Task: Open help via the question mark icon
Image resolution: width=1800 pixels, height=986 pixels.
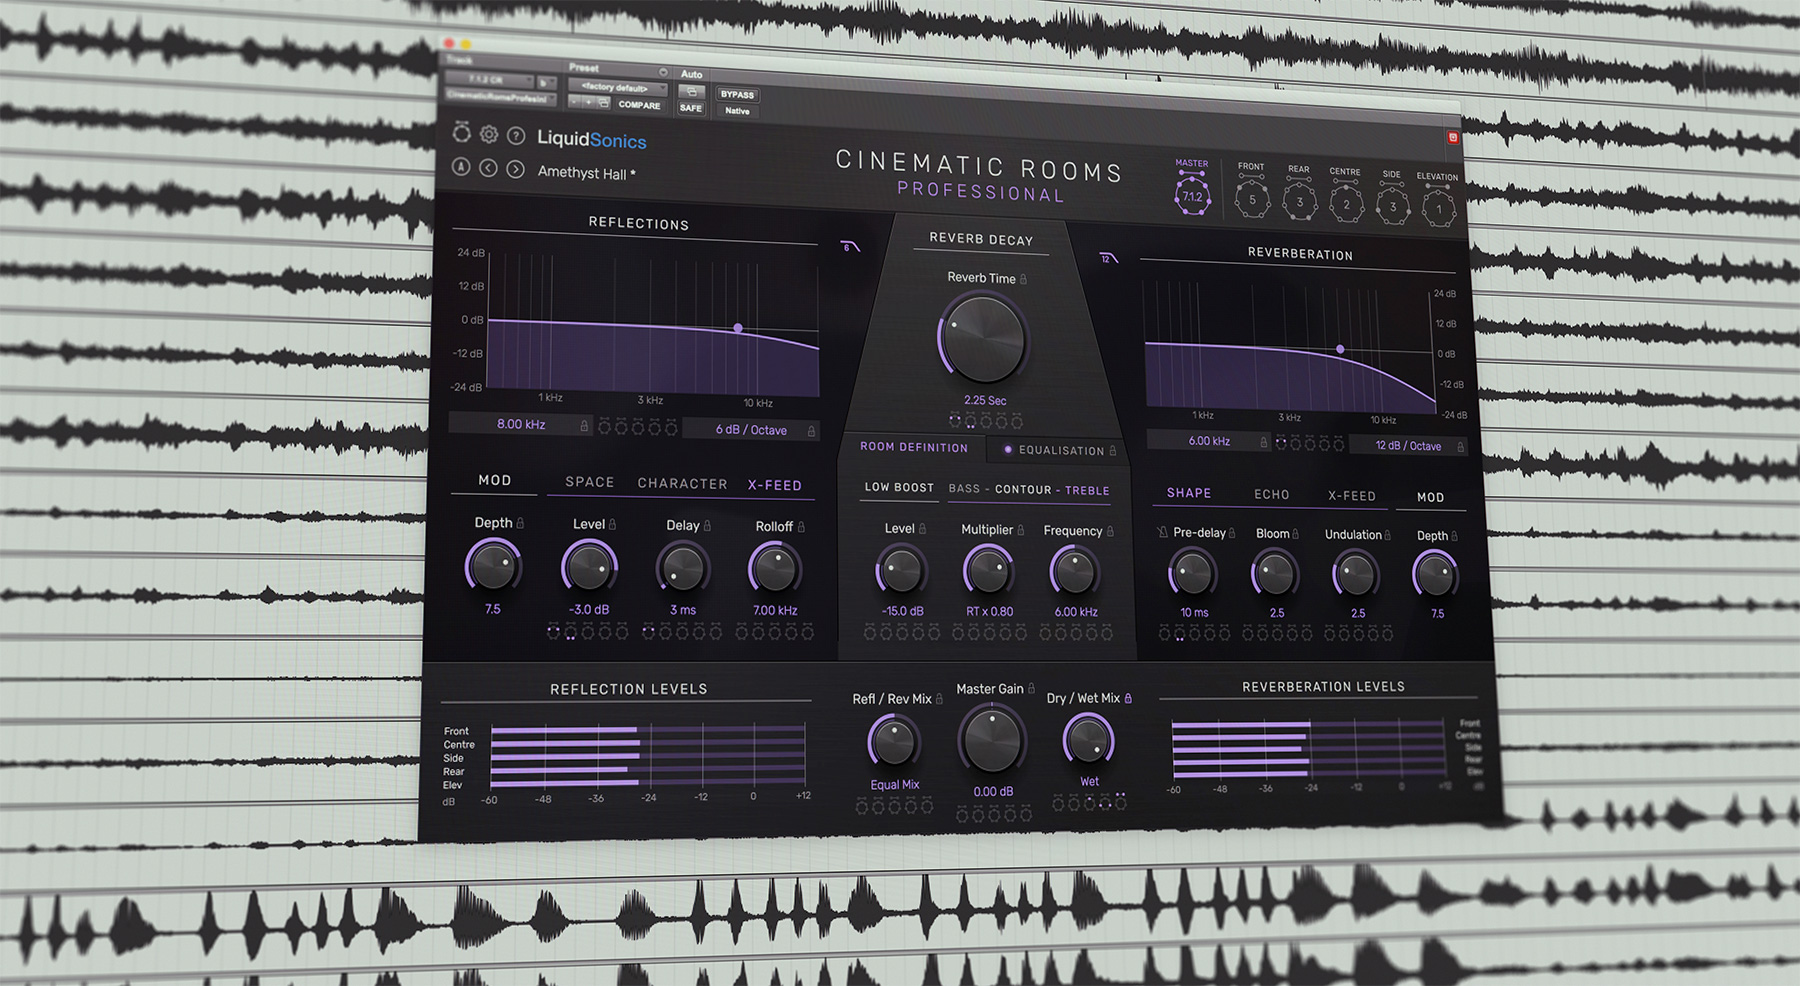Action: pyautogui.click(x=516, y=136)
